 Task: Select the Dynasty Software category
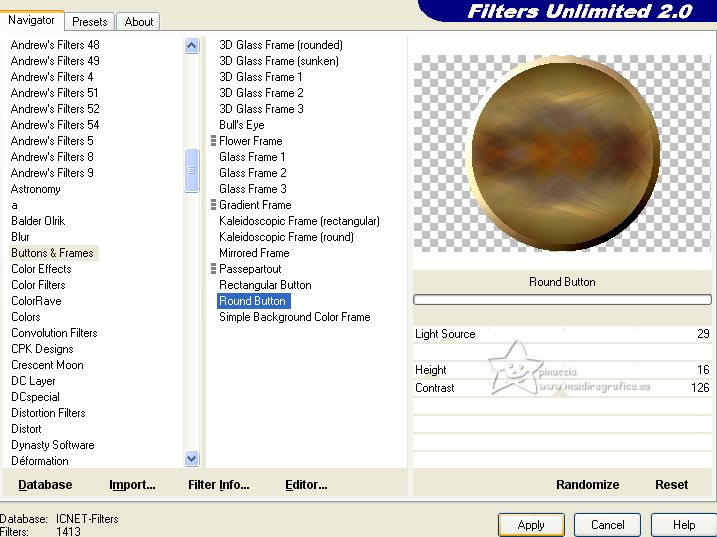coord(53,445)
